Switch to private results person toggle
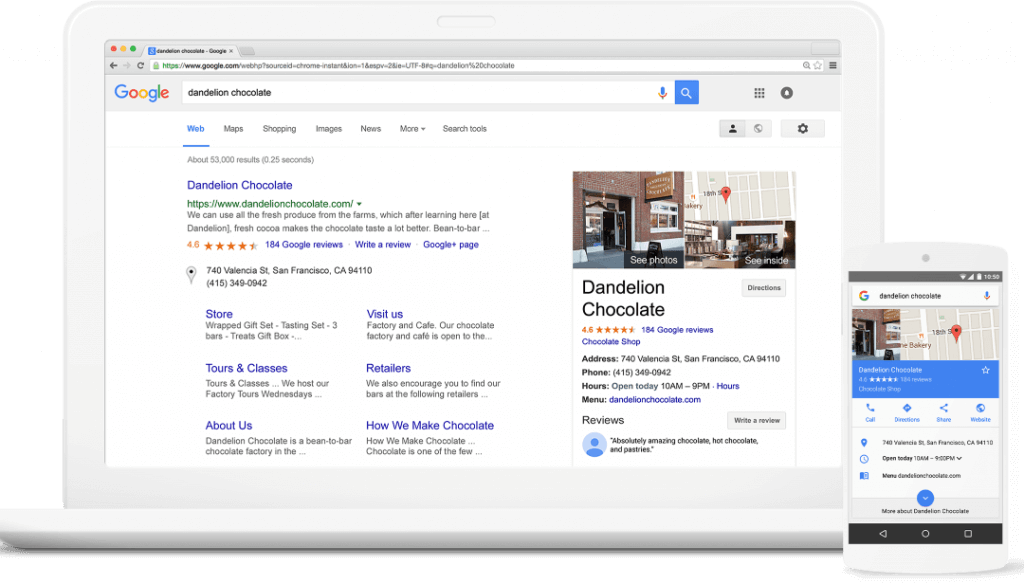Screen dimensions: 1024x584 point(733,129)
